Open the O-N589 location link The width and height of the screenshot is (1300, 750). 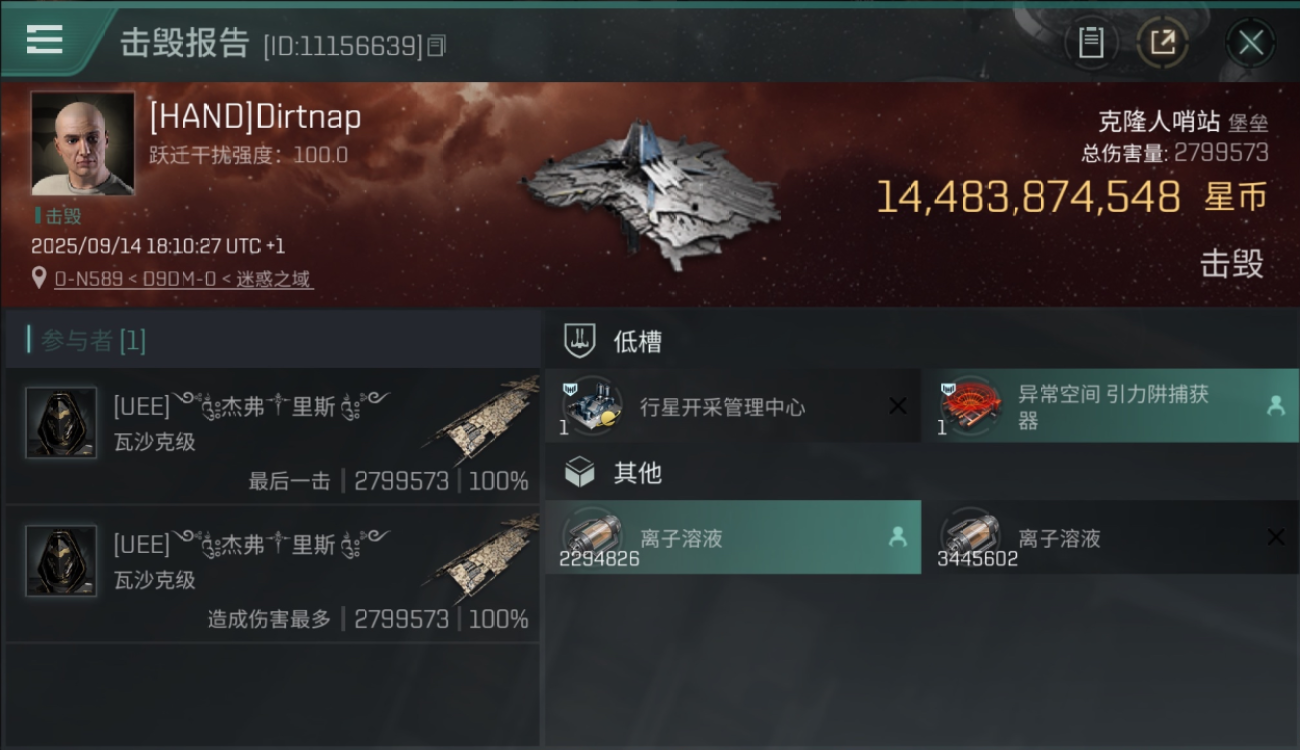[x=184, y=279]
